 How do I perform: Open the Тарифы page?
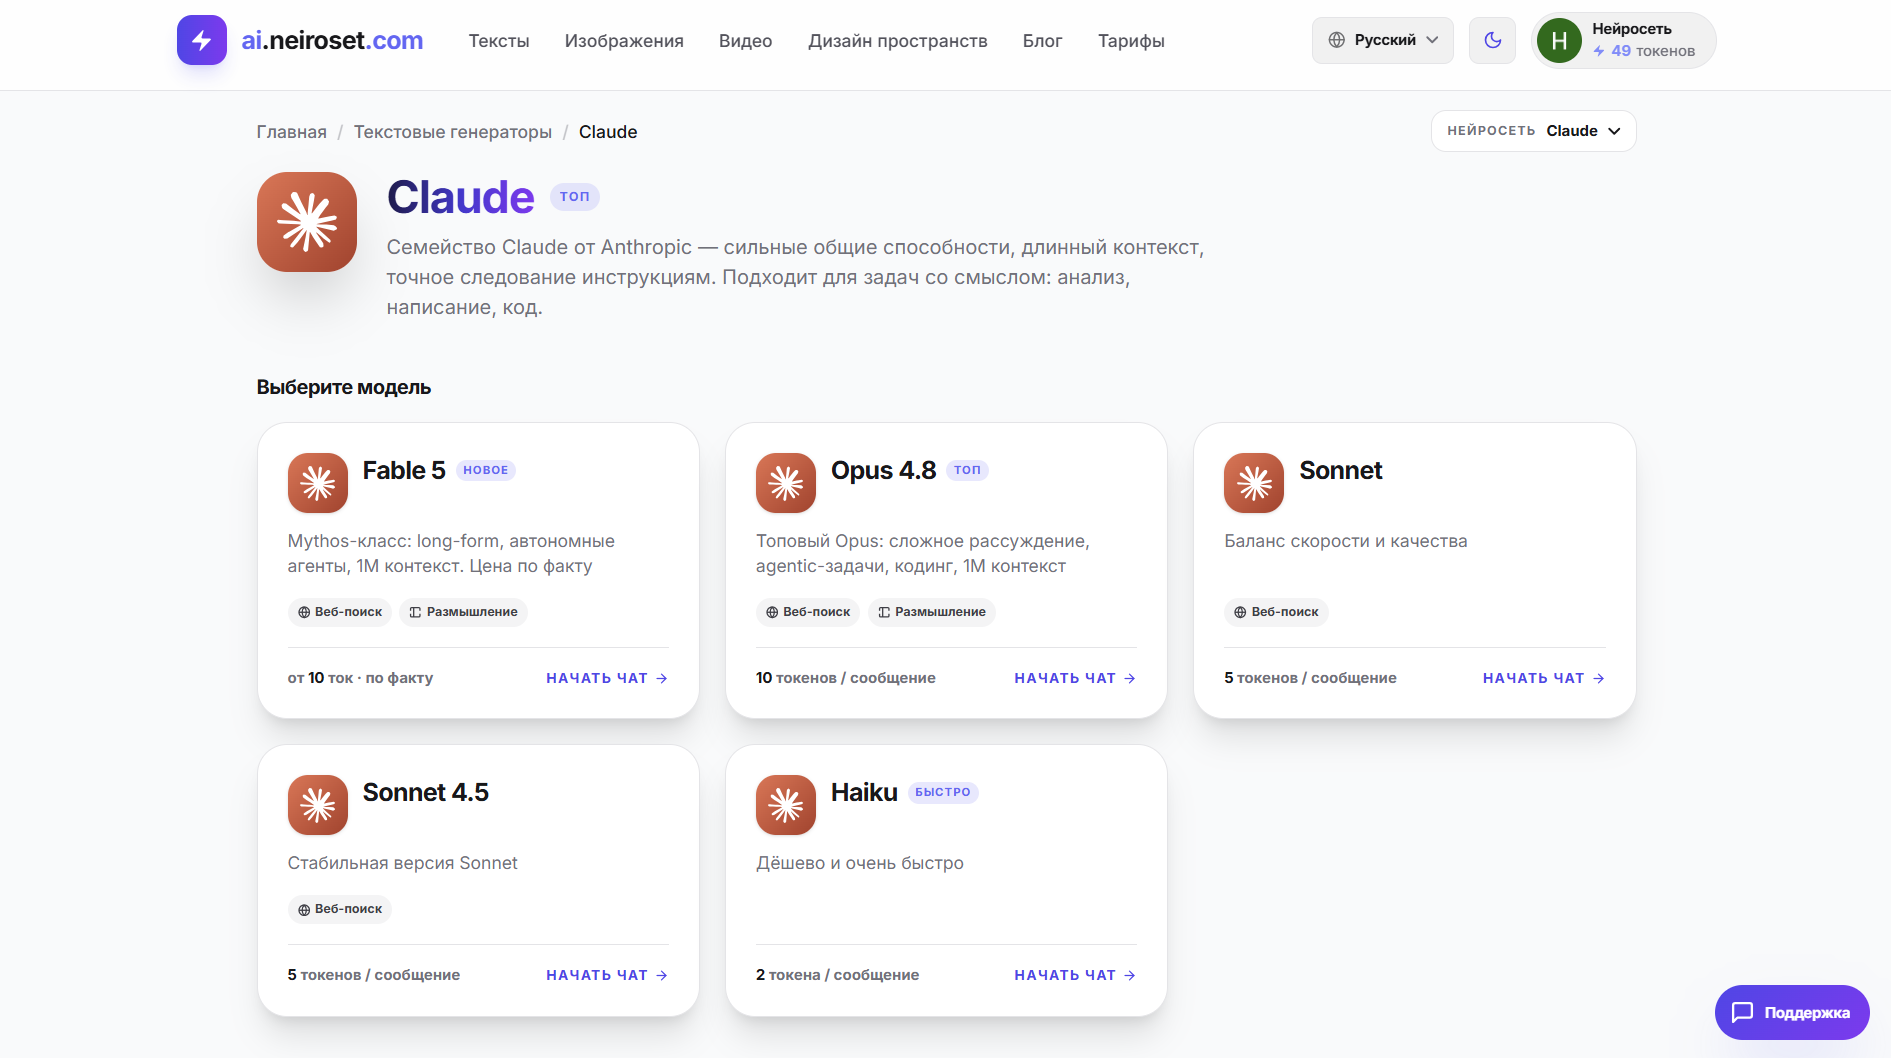[x=1131, y=41]
